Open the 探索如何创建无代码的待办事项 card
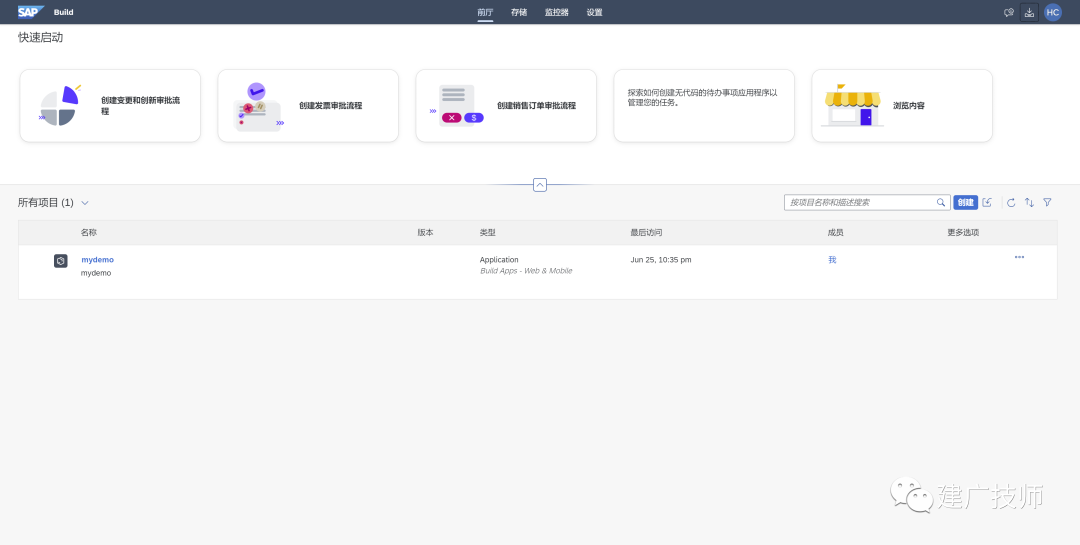 pyautogui.click(x=704, y=105)
